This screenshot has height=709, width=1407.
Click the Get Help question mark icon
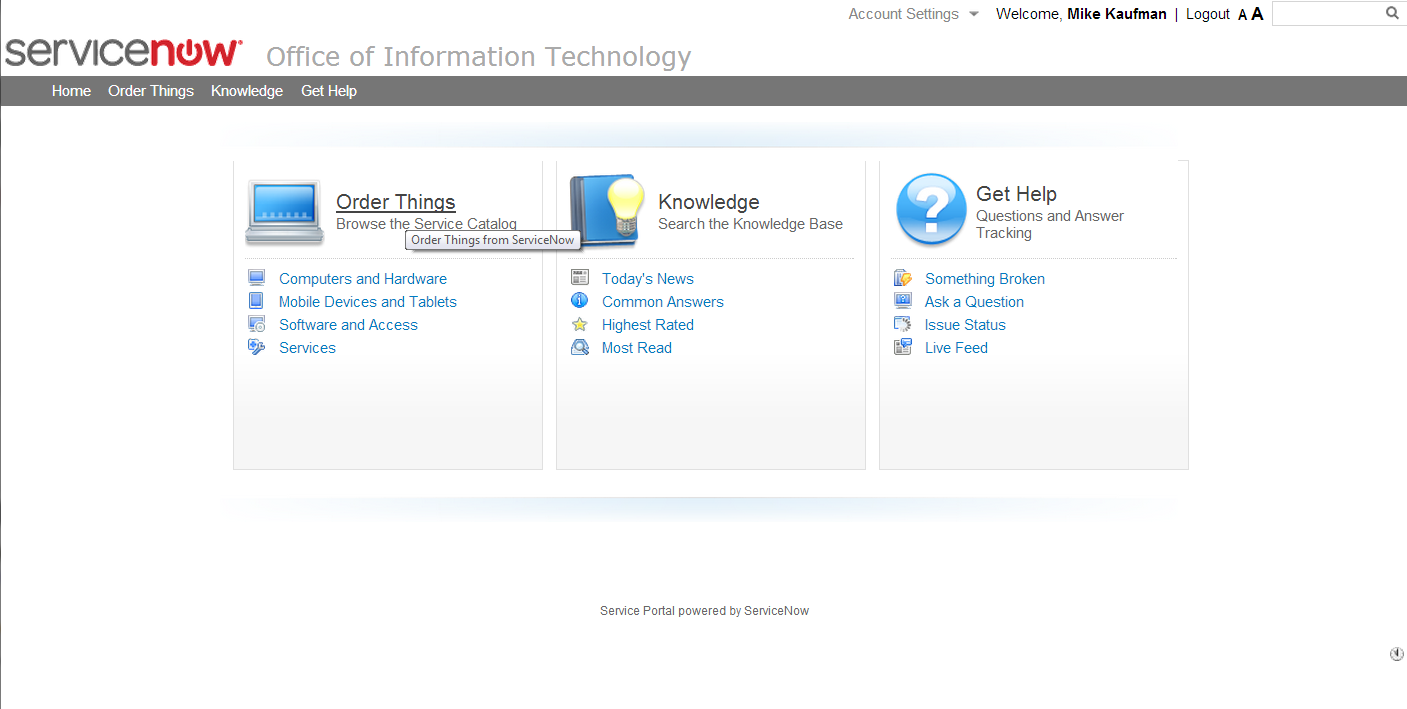[x=931, y=209]
